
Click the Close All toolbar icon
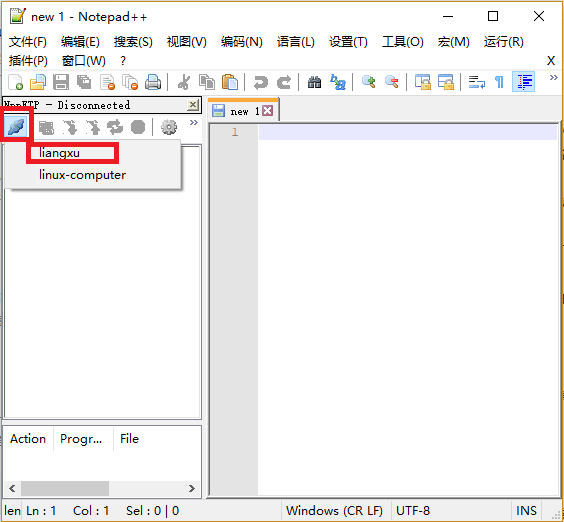130,82
